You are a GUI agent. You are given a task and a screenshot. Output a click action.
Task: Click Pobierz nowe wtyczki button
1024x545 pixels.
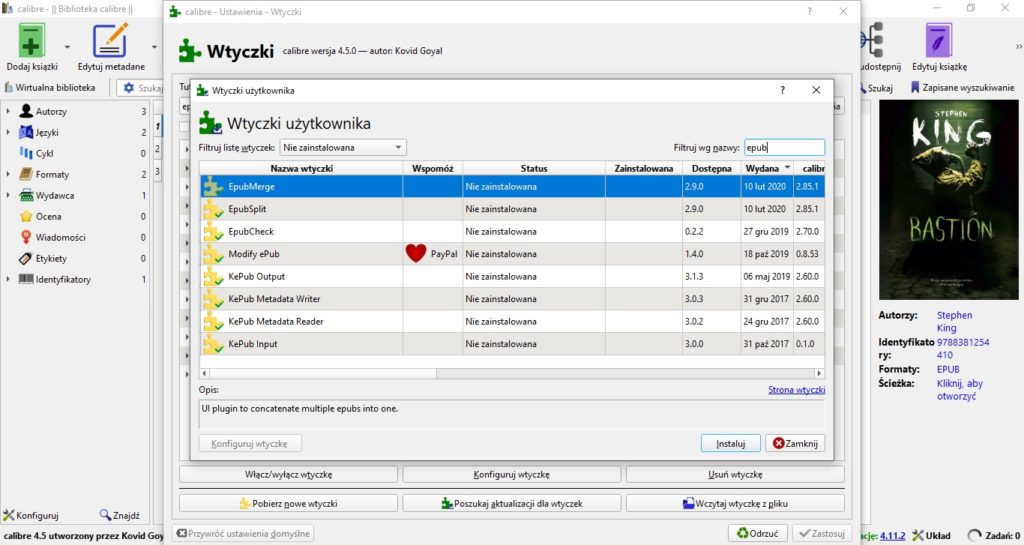[x=288, y=503]
